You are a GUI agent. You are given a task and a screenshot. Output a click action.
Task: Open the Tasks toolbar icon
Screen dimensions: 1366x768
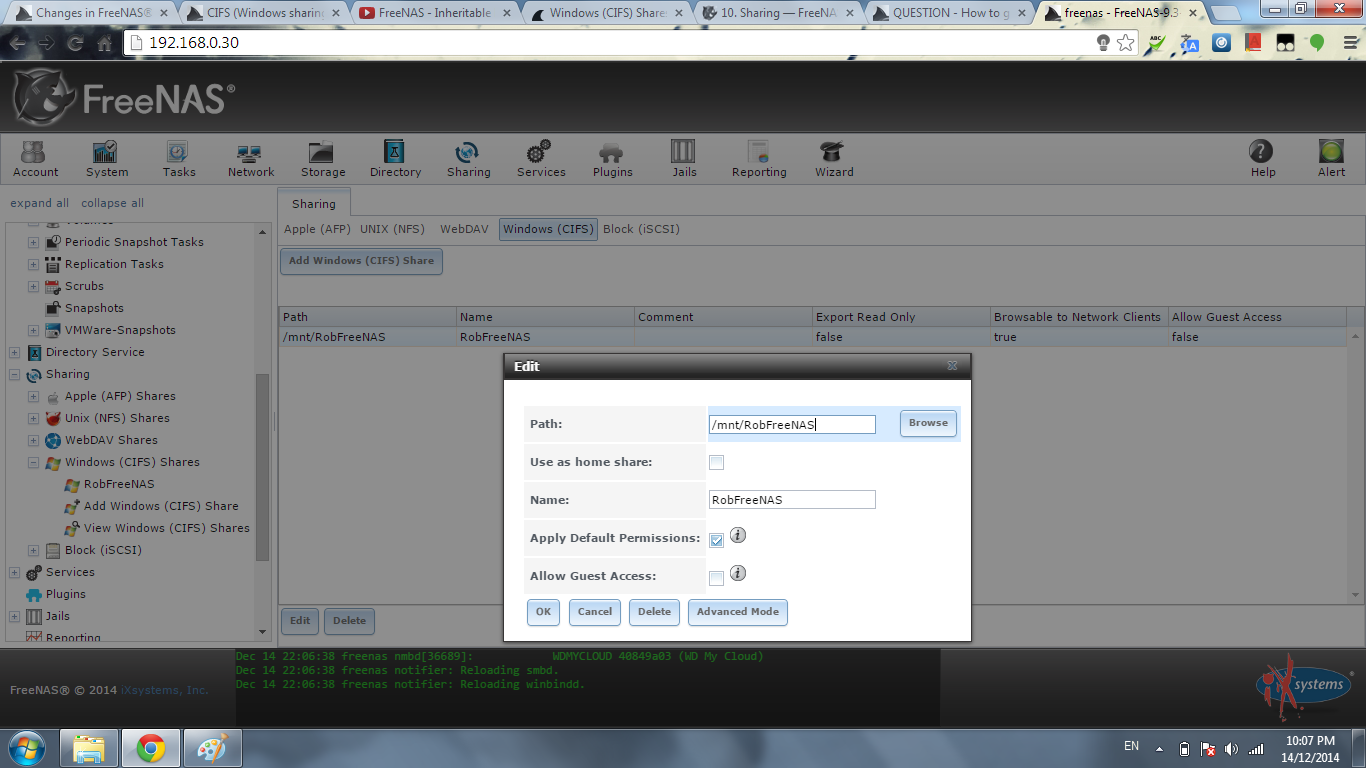pos(179,158)
